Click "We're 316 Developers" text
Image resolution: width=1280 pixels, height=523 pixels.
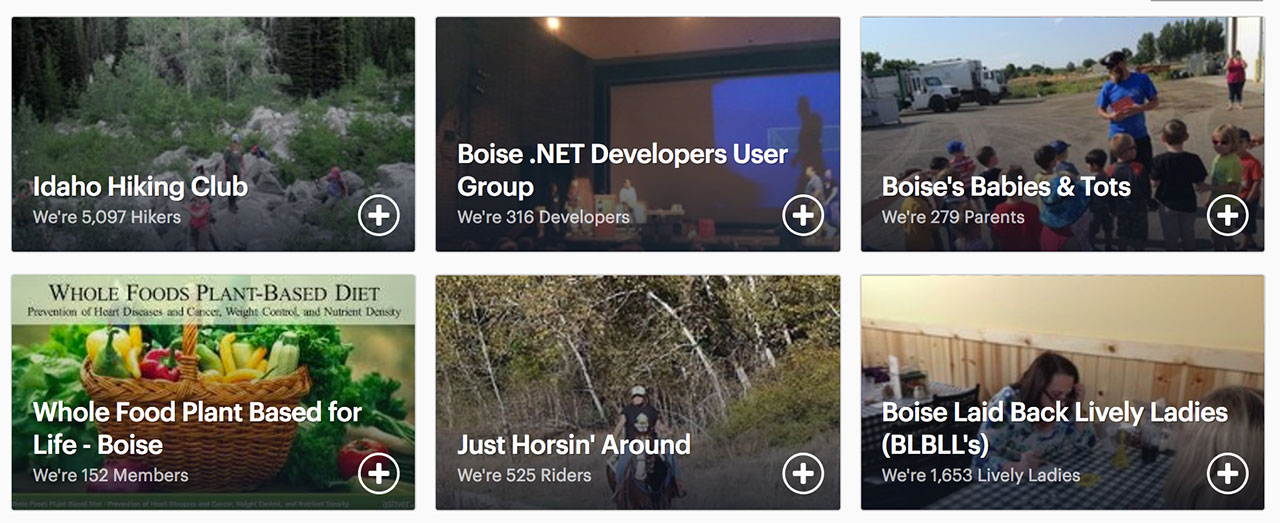pyautogui.click(x=543, y=217)
